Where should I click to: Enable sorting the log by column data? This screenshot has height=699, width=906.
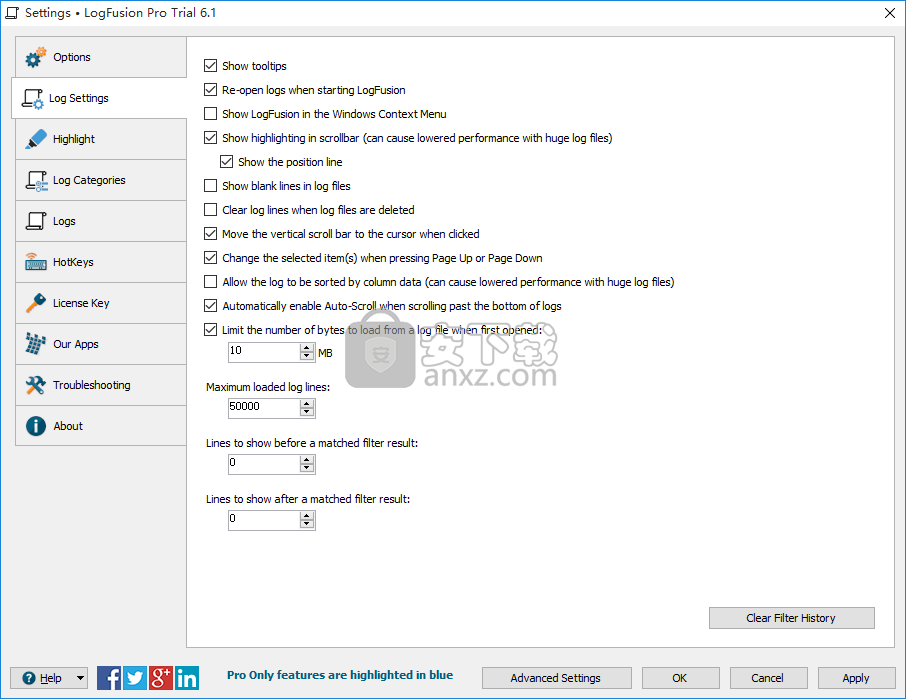click(210, 282)
